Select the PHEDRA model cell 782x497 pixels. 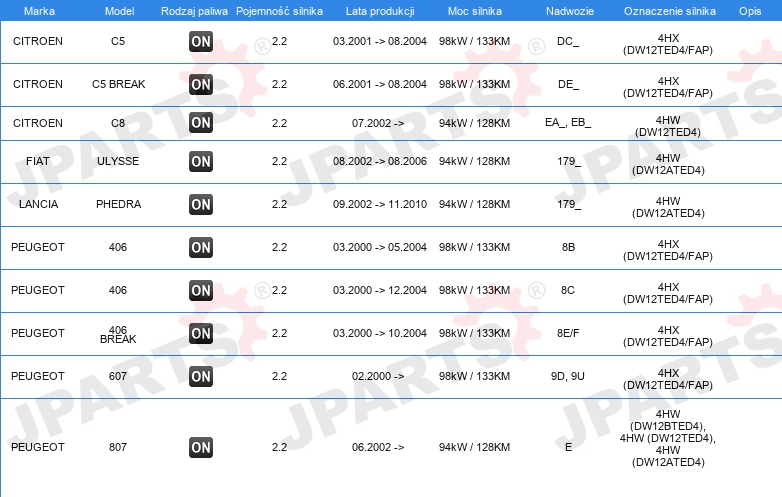coord(119,204)
